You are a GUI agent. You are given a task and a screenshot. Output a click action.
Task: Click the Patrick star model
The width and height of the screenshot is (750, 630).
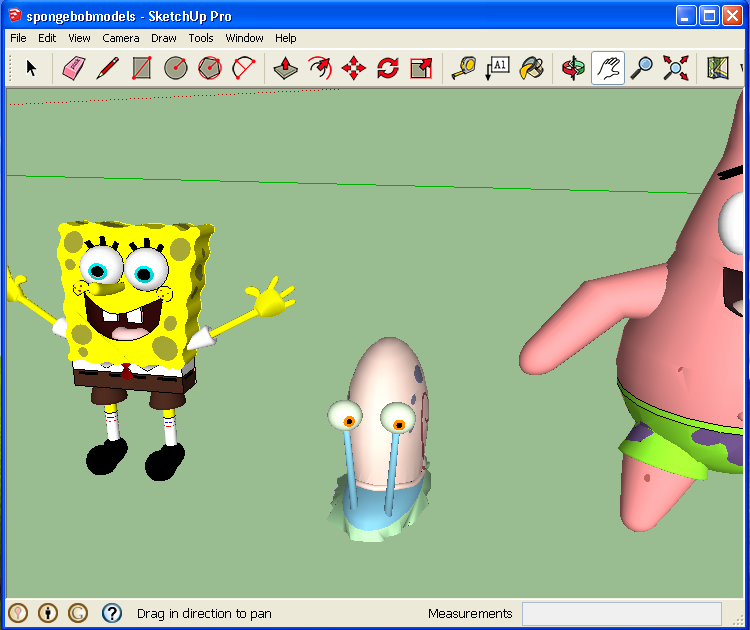coord(670,344)
